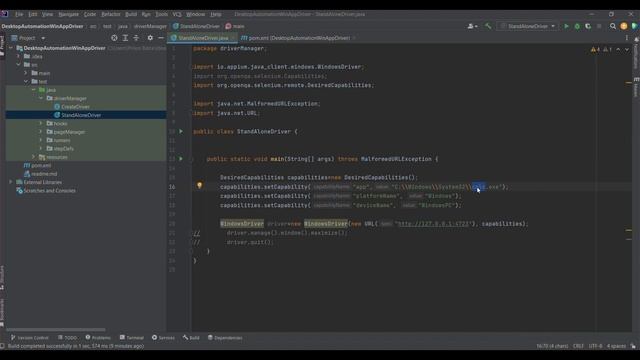Select readme.md in project tree
Viewport: 640px width, 360px height.
tap(40, 174)
